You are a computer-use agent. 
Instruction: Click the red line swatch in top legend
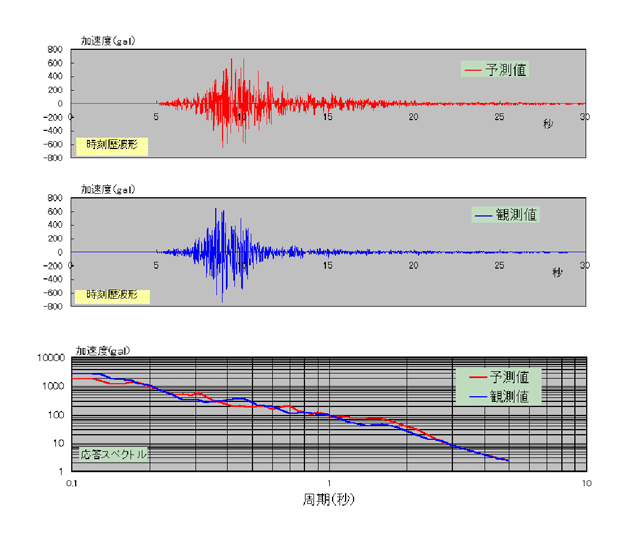pos(473,70)
